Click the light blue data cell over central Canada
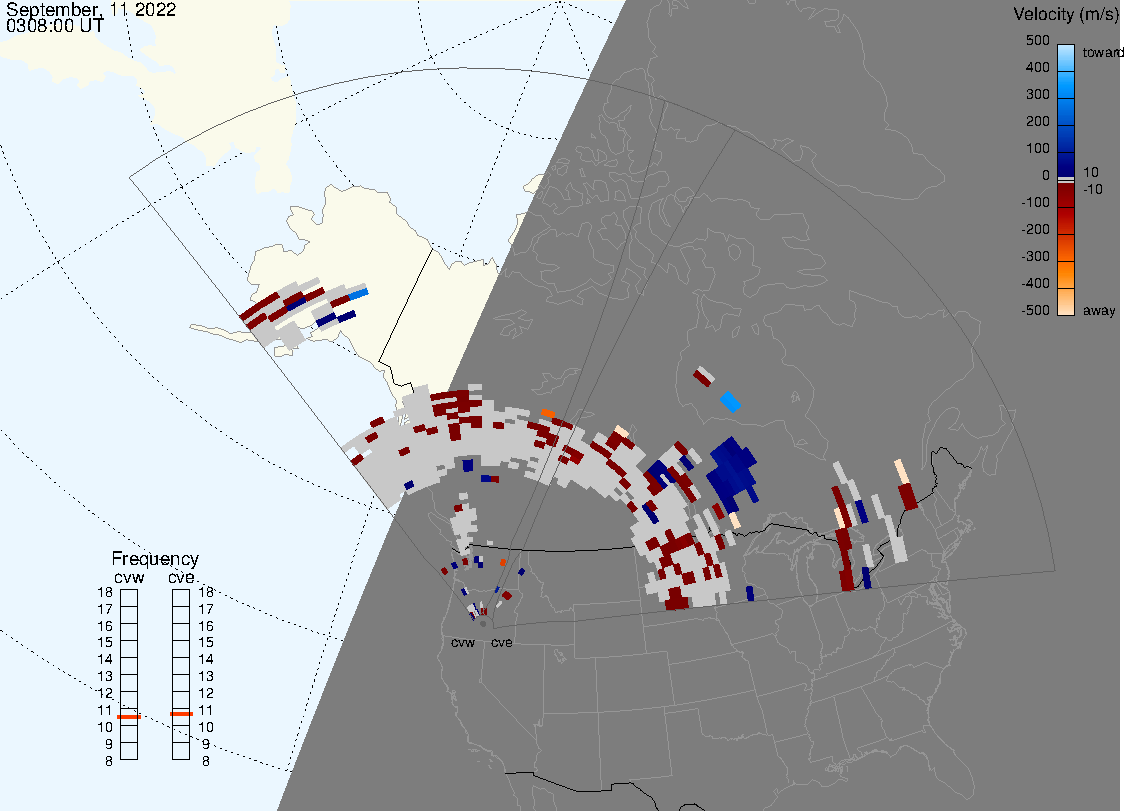 tap(730, 402)
